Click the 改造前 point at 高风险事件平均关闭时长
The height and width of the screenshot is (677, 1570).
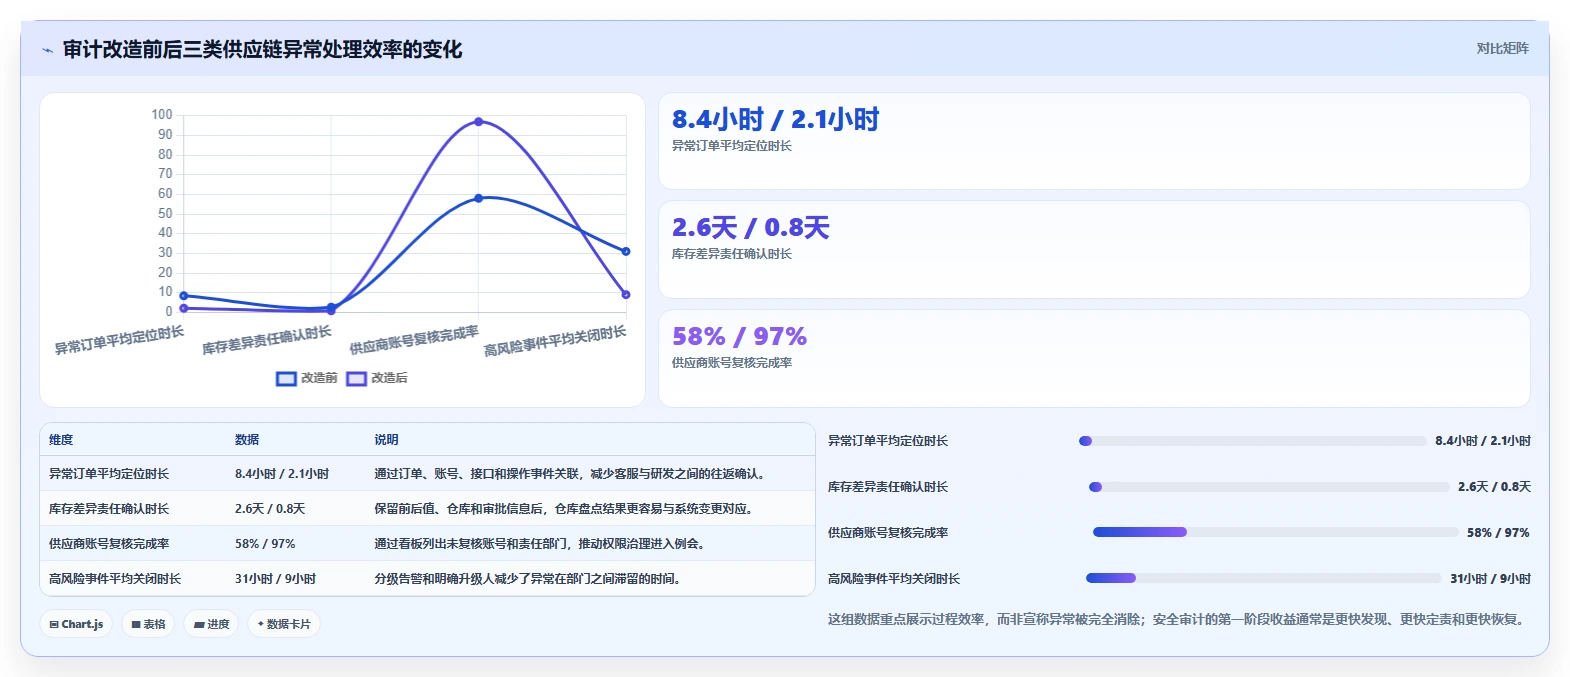626,251
